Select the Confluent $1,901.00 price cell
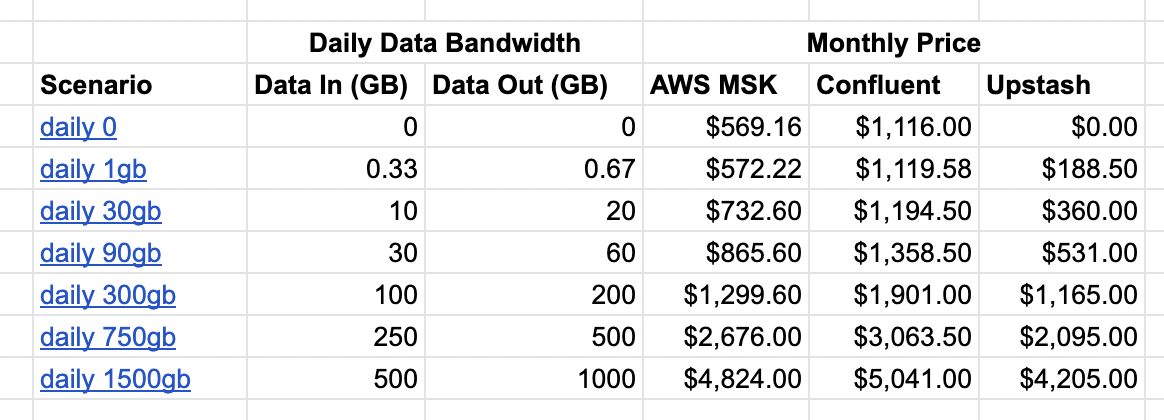The width and height of the screenshot is (1164, 420). click(912, 295)
